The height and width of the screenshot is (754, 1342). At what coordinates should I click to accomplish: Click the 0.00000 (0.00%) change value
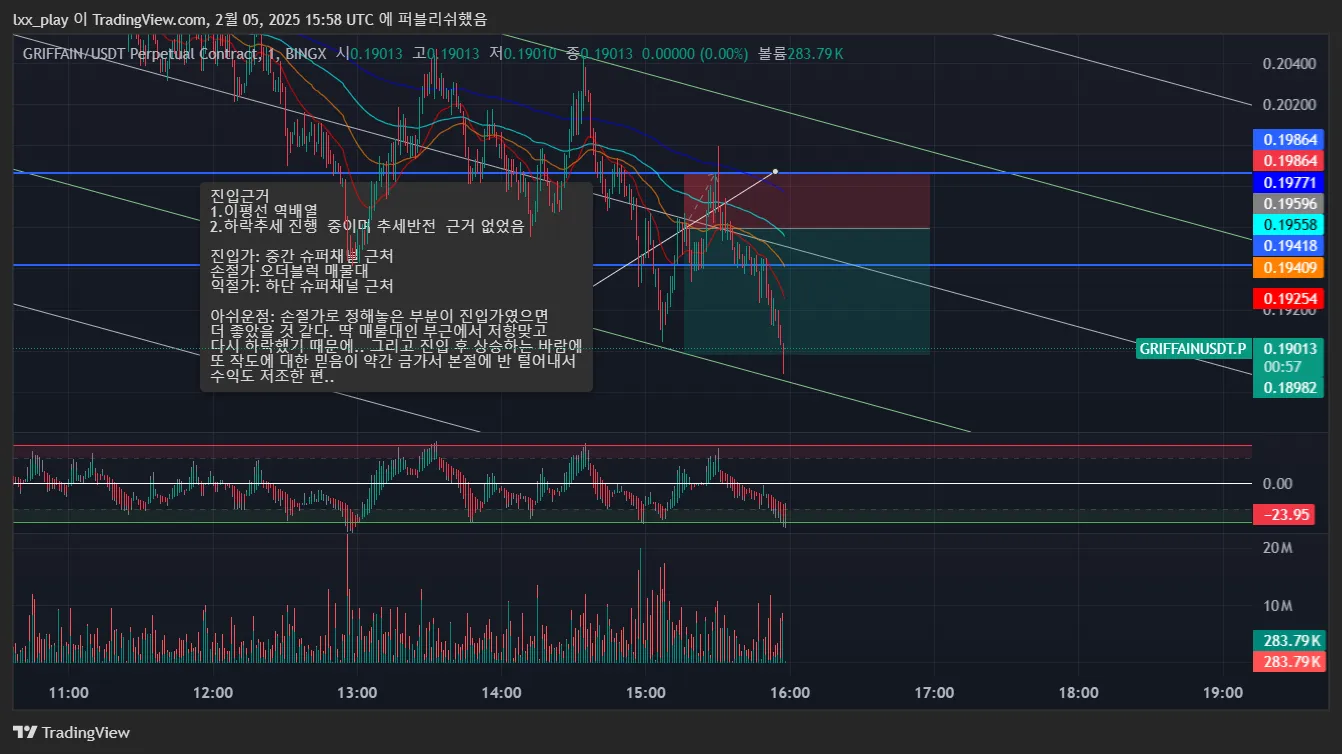[695, 53]
